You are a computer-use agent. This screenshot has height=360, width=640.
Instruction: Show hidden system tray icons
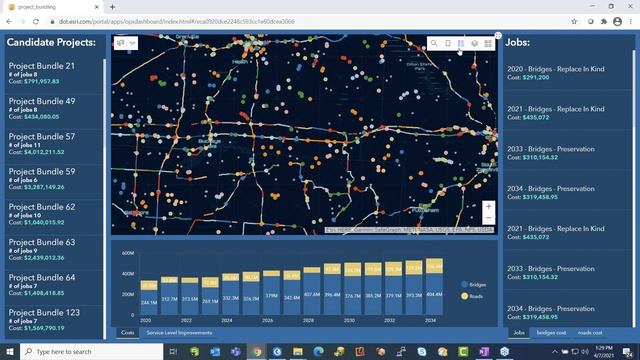pyautogui.click(x=555, y=351)
